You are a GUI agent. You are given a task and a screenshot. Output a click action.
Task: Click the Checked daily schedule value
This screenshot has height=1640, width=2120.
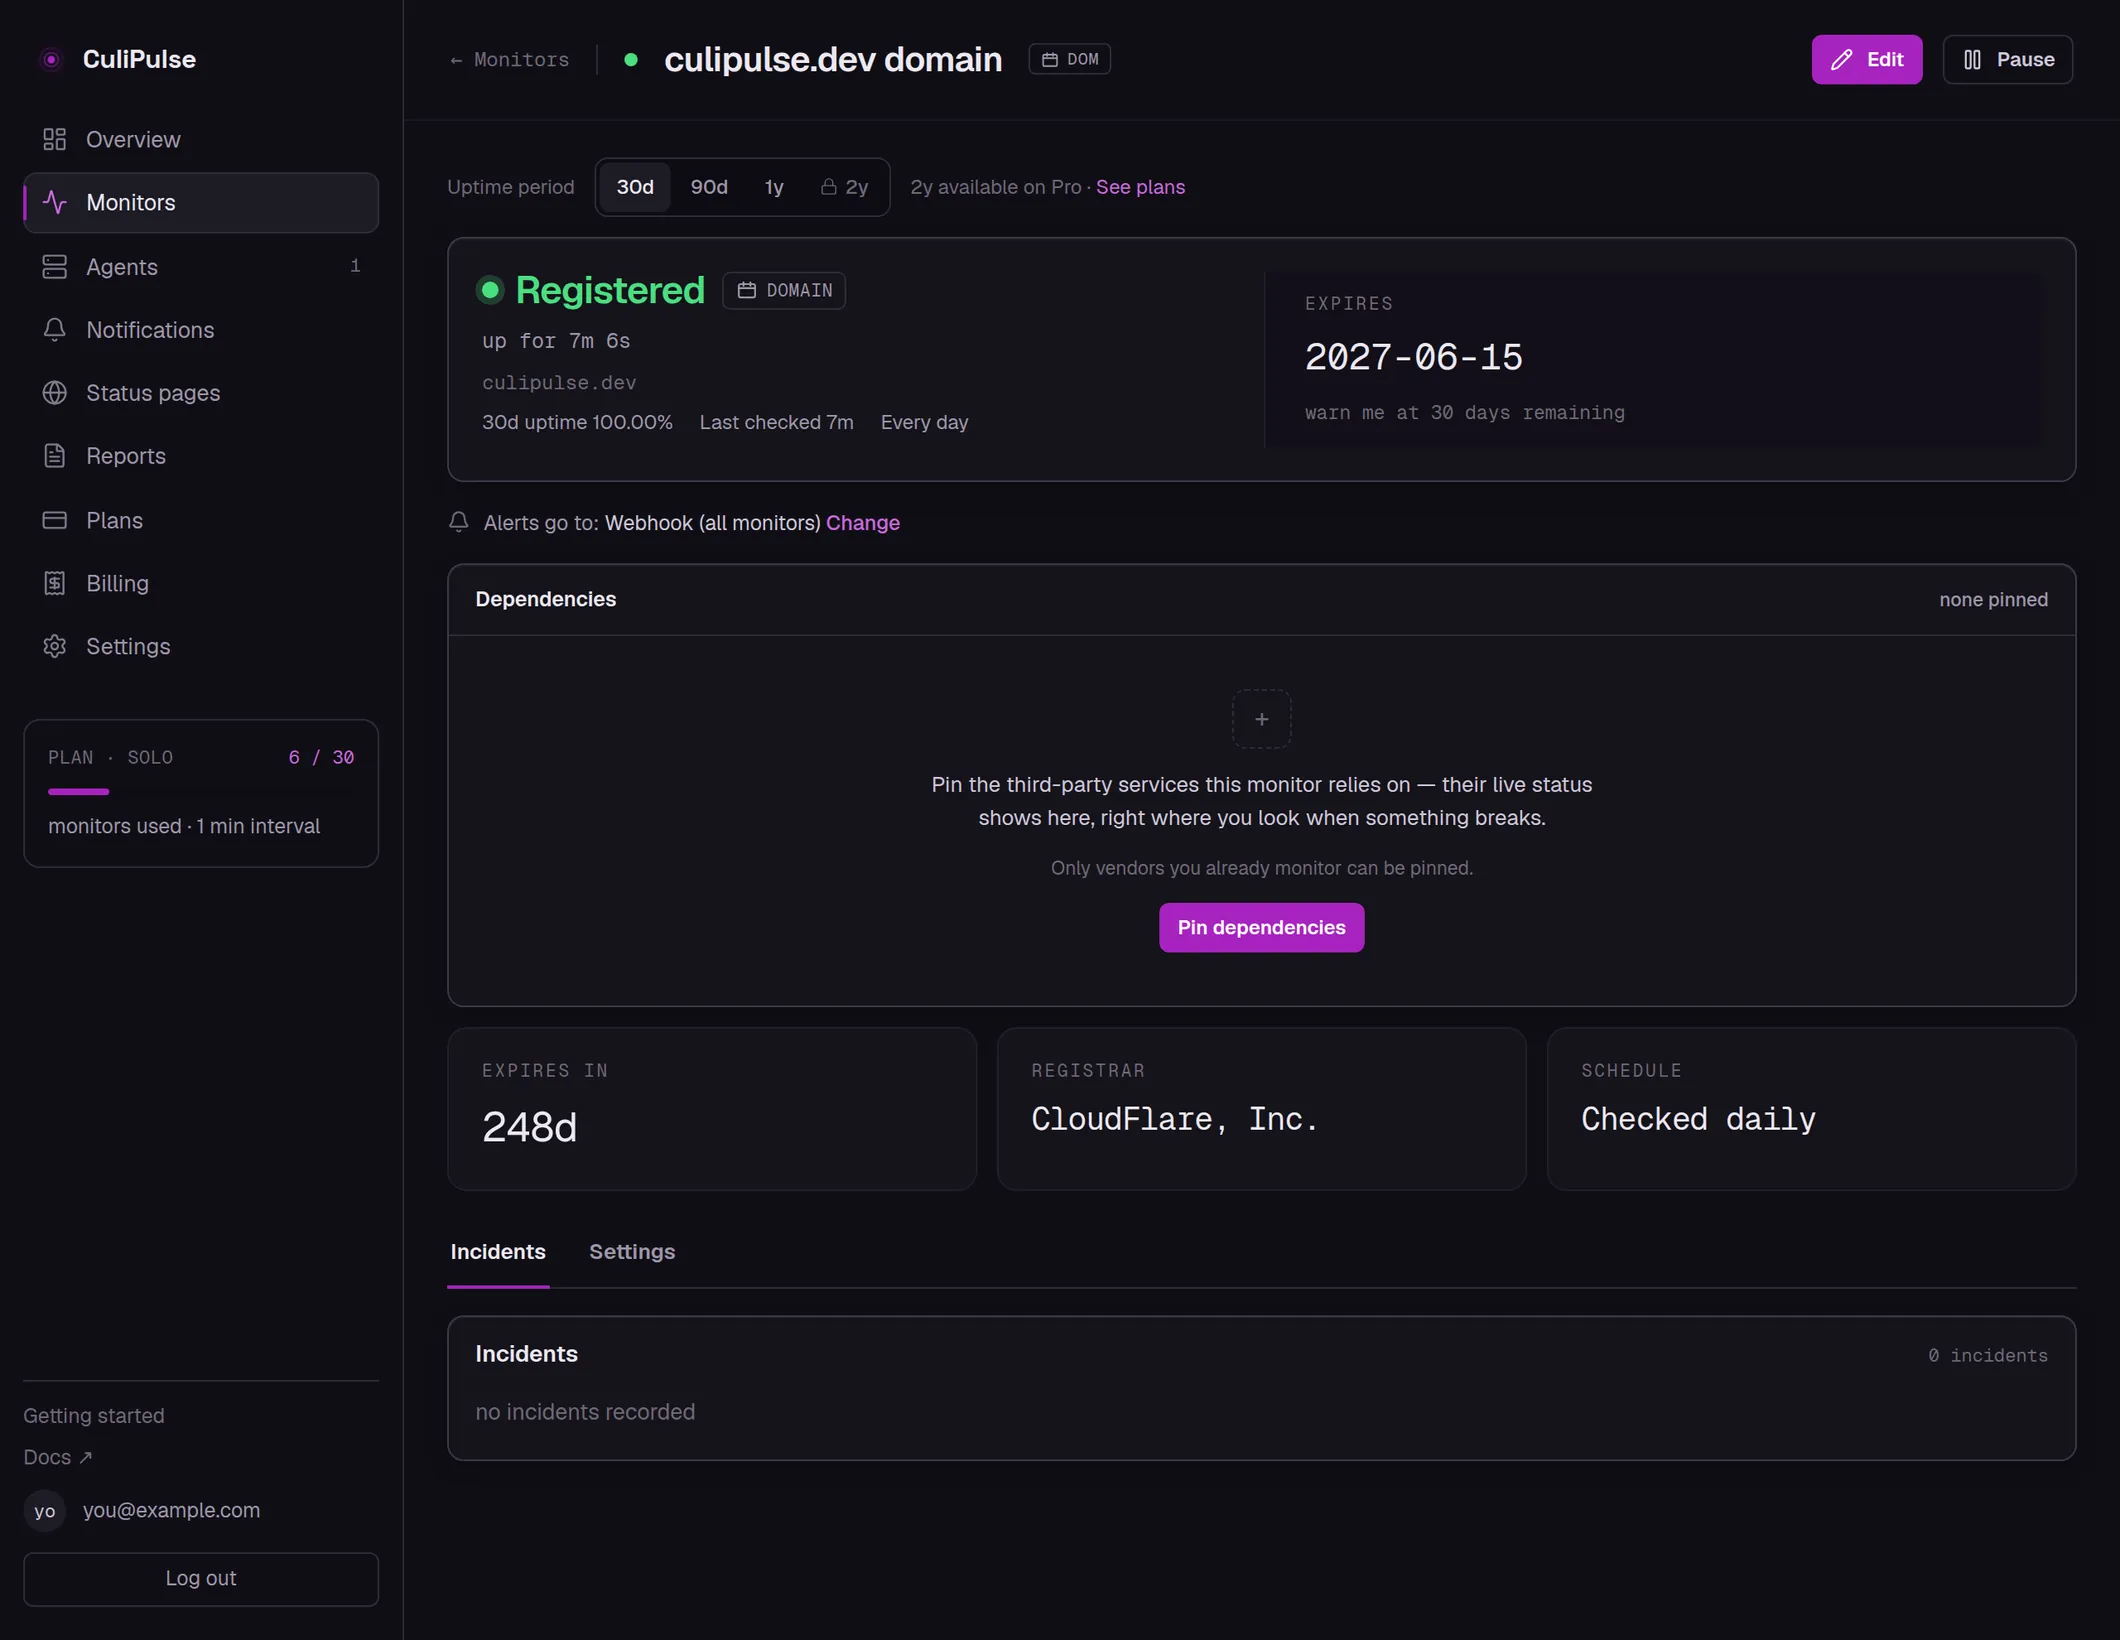pos(1697,1118)
